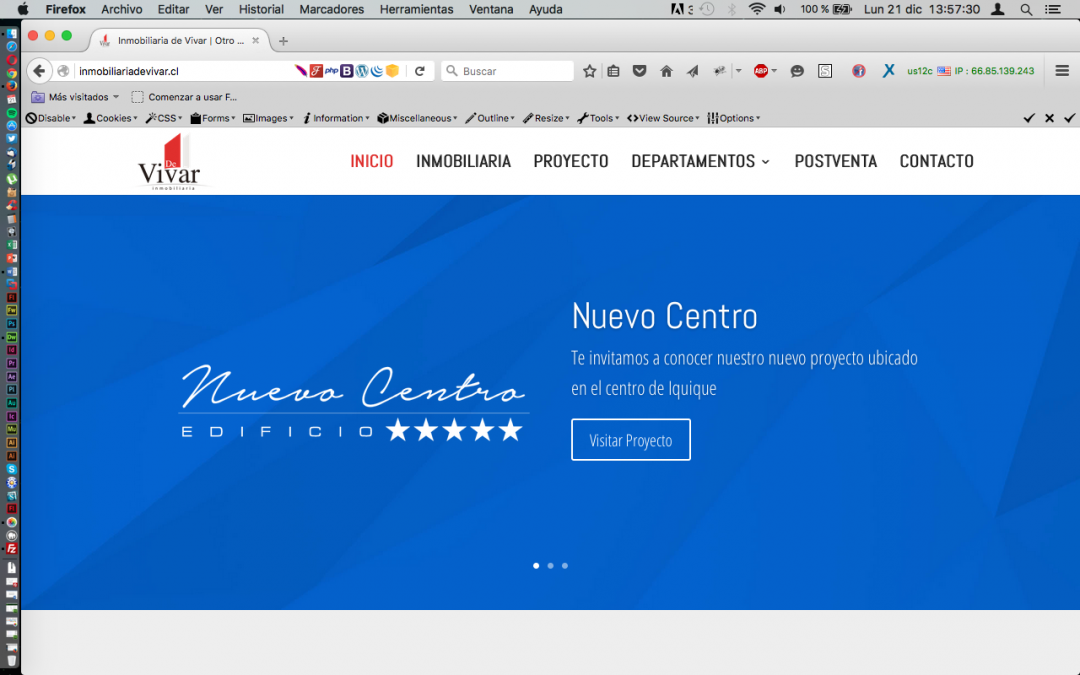1080x675 pixels.
Task: Switch to the third slide dot
Action: 565,566
